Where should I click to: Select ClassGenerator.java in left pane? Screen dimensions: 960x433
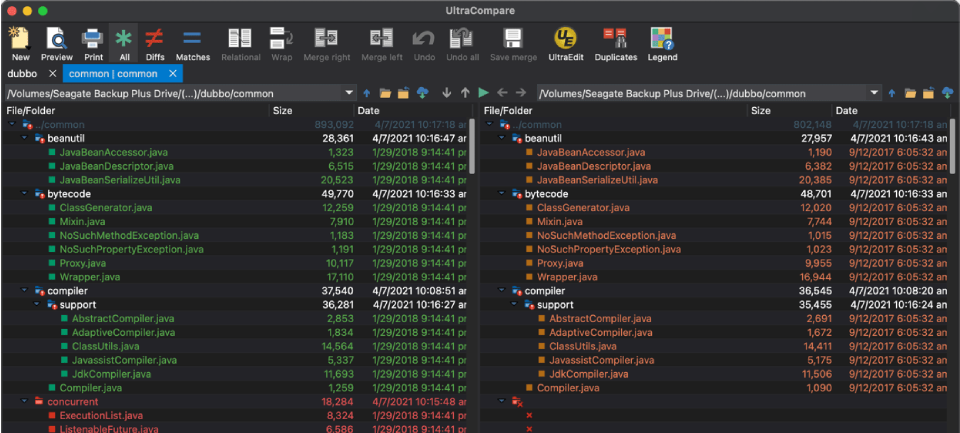point(105,208)
